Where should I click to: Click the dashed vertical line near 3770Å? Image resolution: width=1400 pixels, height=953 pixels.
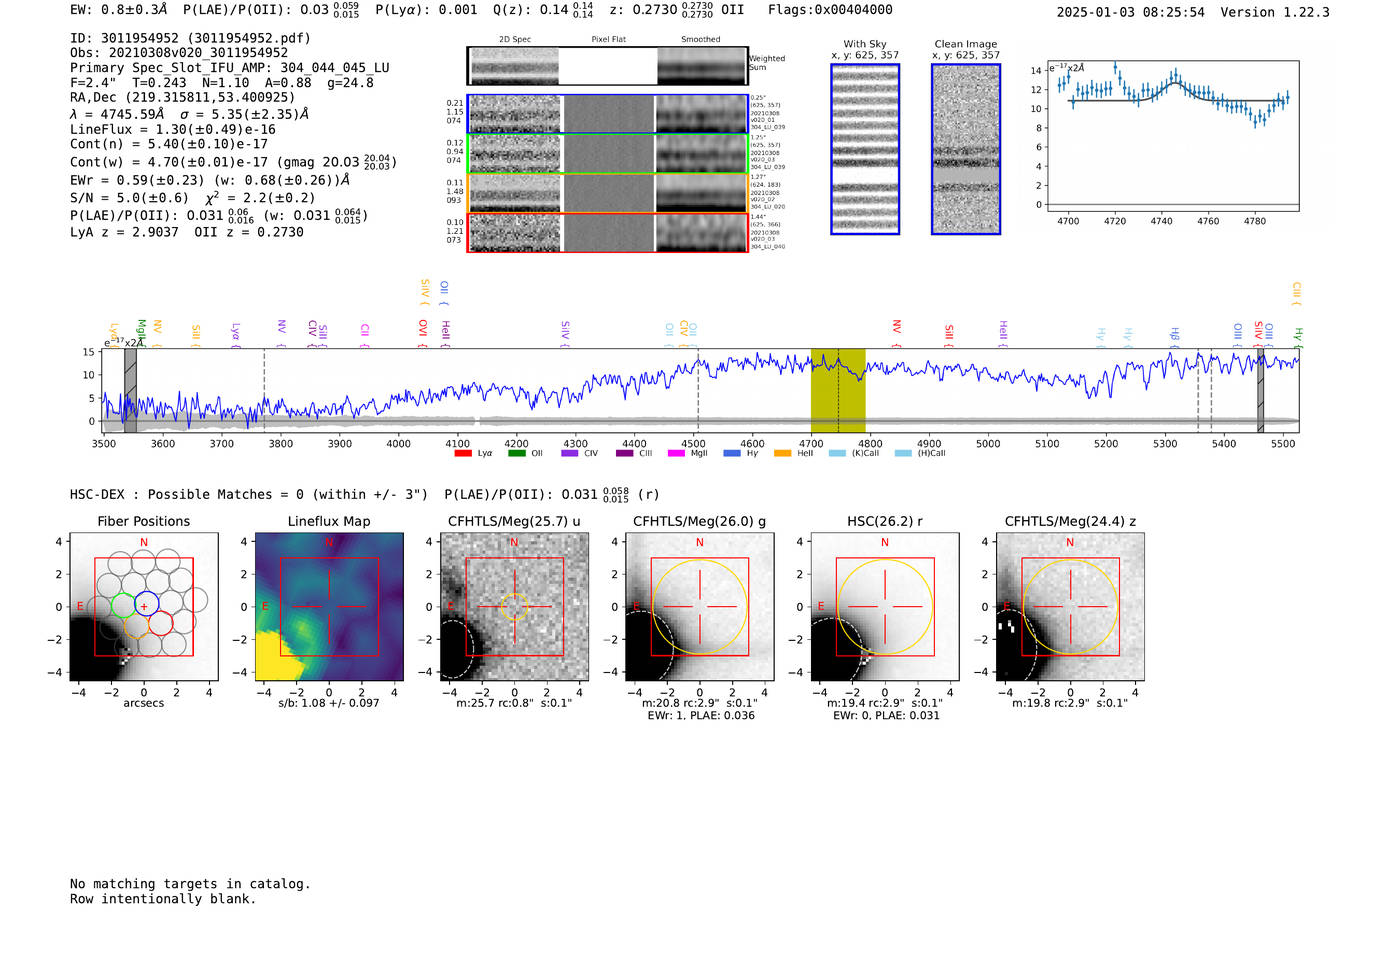coord(264,391)
